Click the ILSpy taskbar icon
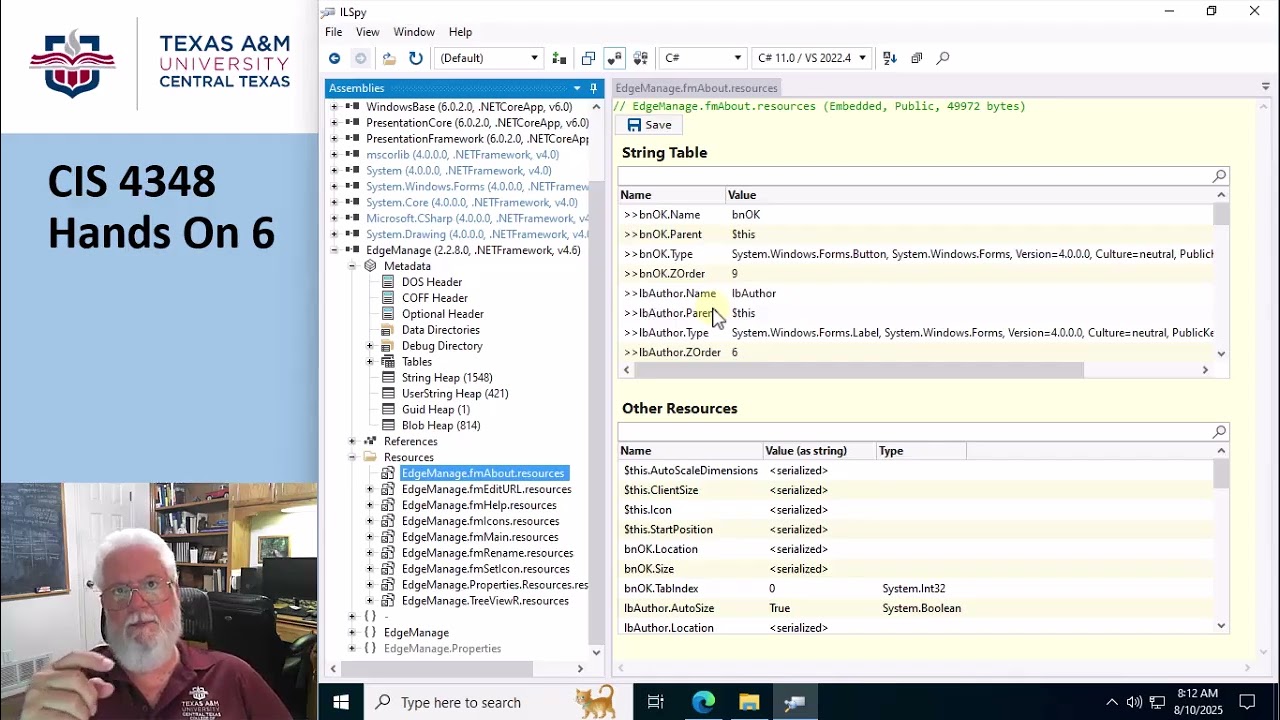 click(795, 702)
